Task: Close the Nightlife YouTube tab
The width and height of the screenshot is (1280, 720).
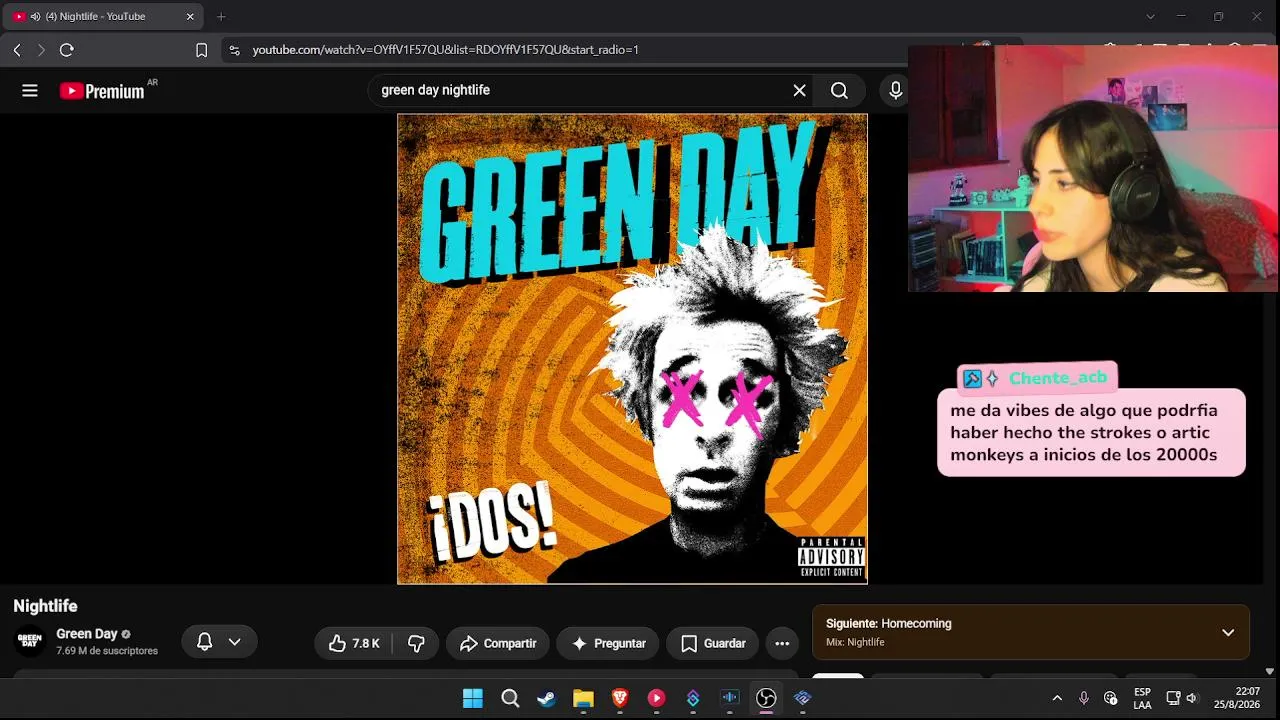Action: [x=190, y=16]
